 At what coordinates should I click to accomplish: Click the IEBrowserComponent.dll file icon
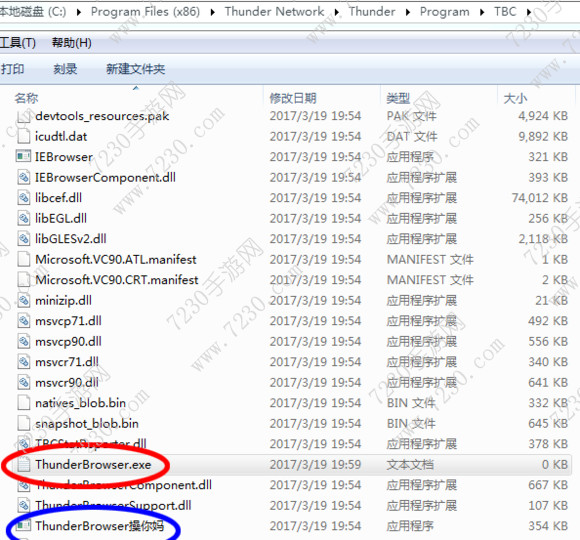tap(24, 178)
